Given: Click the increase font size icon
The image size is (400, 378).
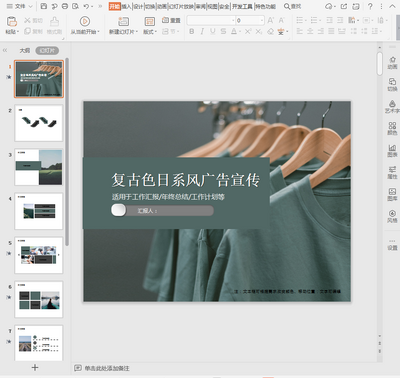Looking at the screenshot, I should (x=271, y=20).
